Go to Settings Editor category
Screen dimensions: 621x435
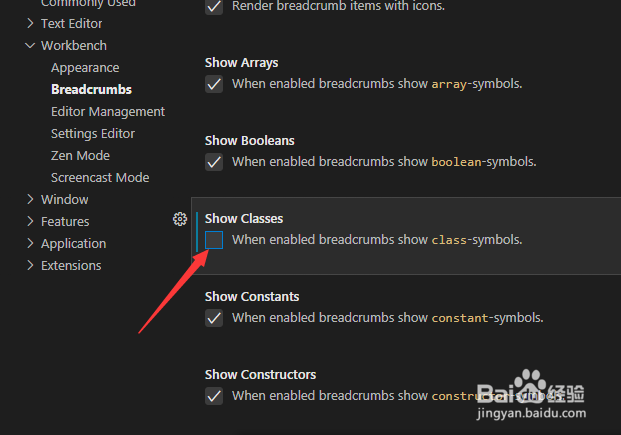93,134
